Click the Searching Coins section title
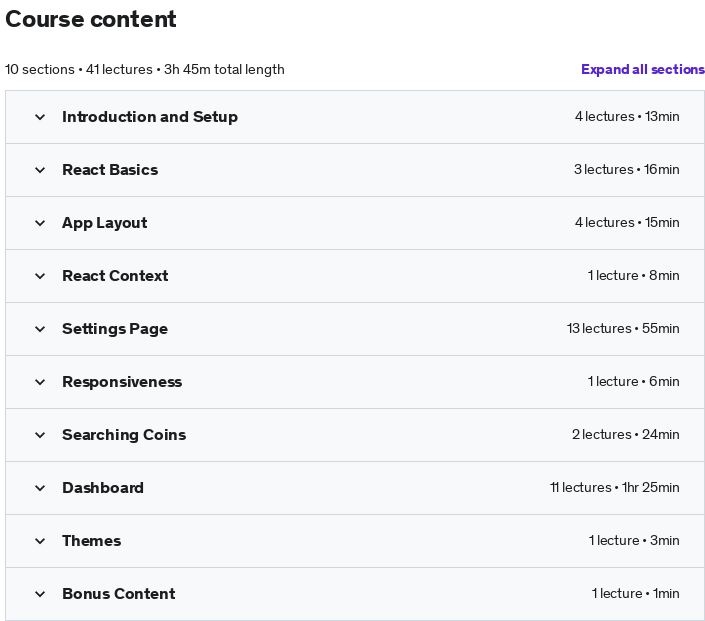This screenshot has width=705, height=621. [x=124, y=435]
